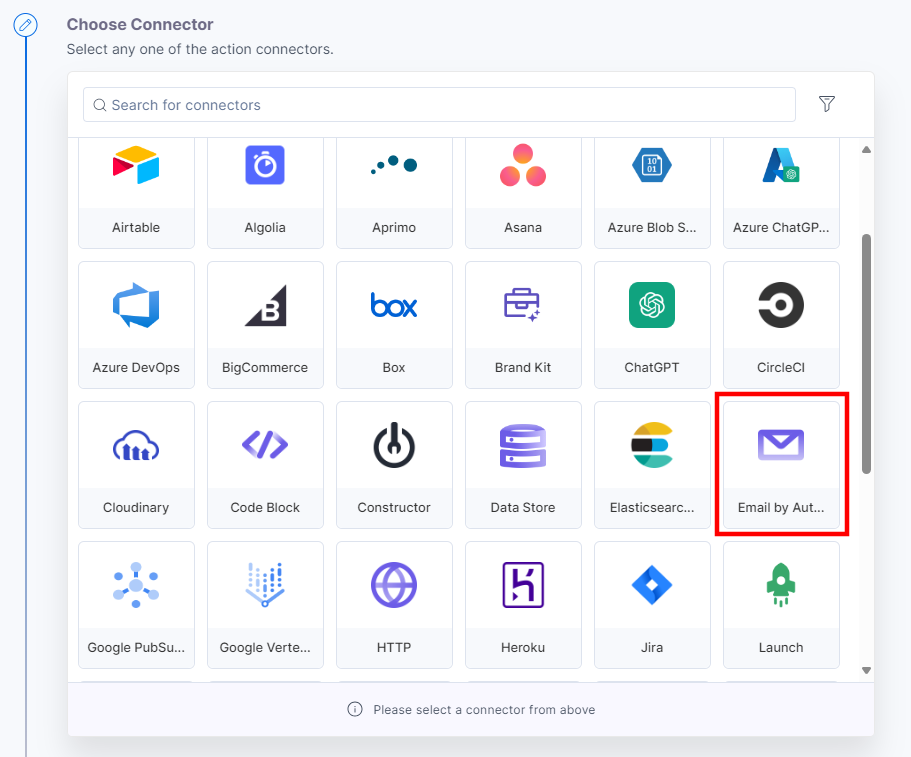This screenshot has height=757, width=911.
Task: Pick the HTTP connector icon
Action: (394, 585)
